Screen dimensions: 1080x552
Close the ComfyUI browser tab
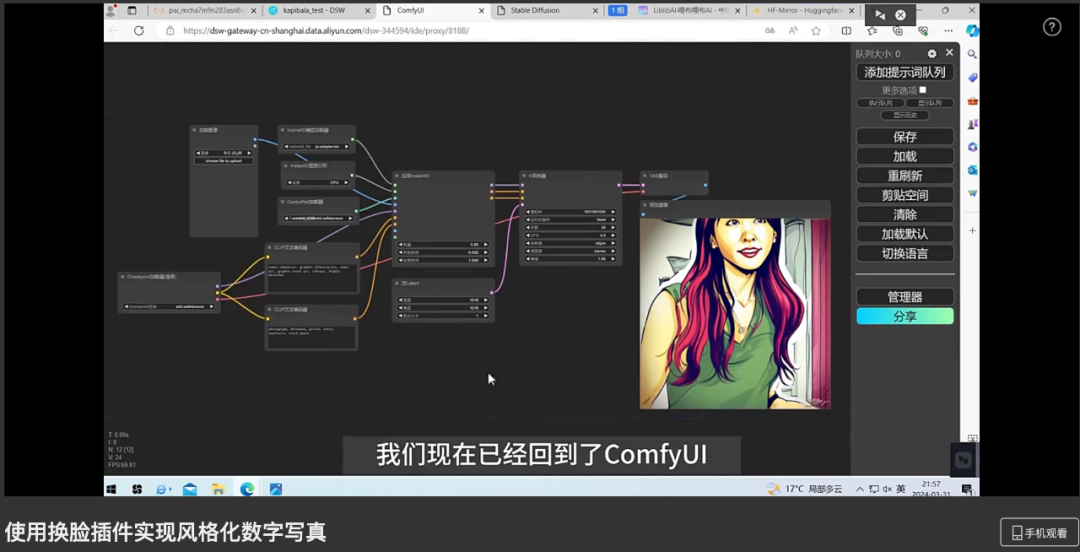pyautogui.click(x=481, y=10)
